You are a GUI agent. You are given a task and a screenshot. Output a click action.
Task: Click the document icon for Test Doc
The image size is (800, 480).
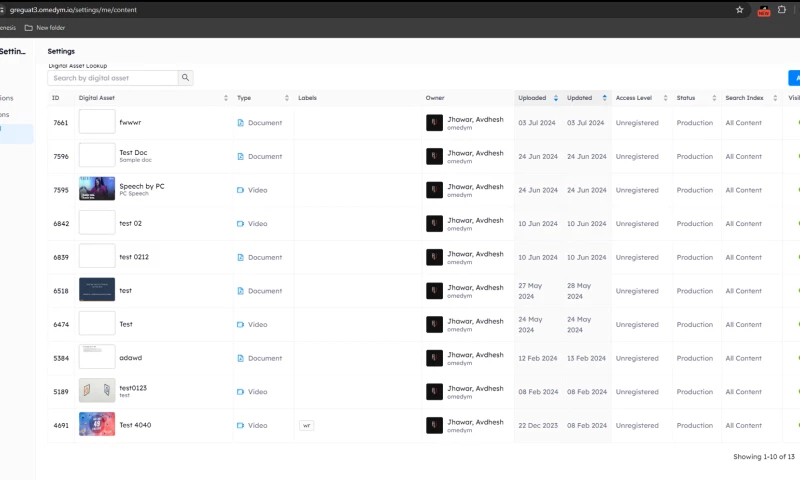(x=241, y=157)
